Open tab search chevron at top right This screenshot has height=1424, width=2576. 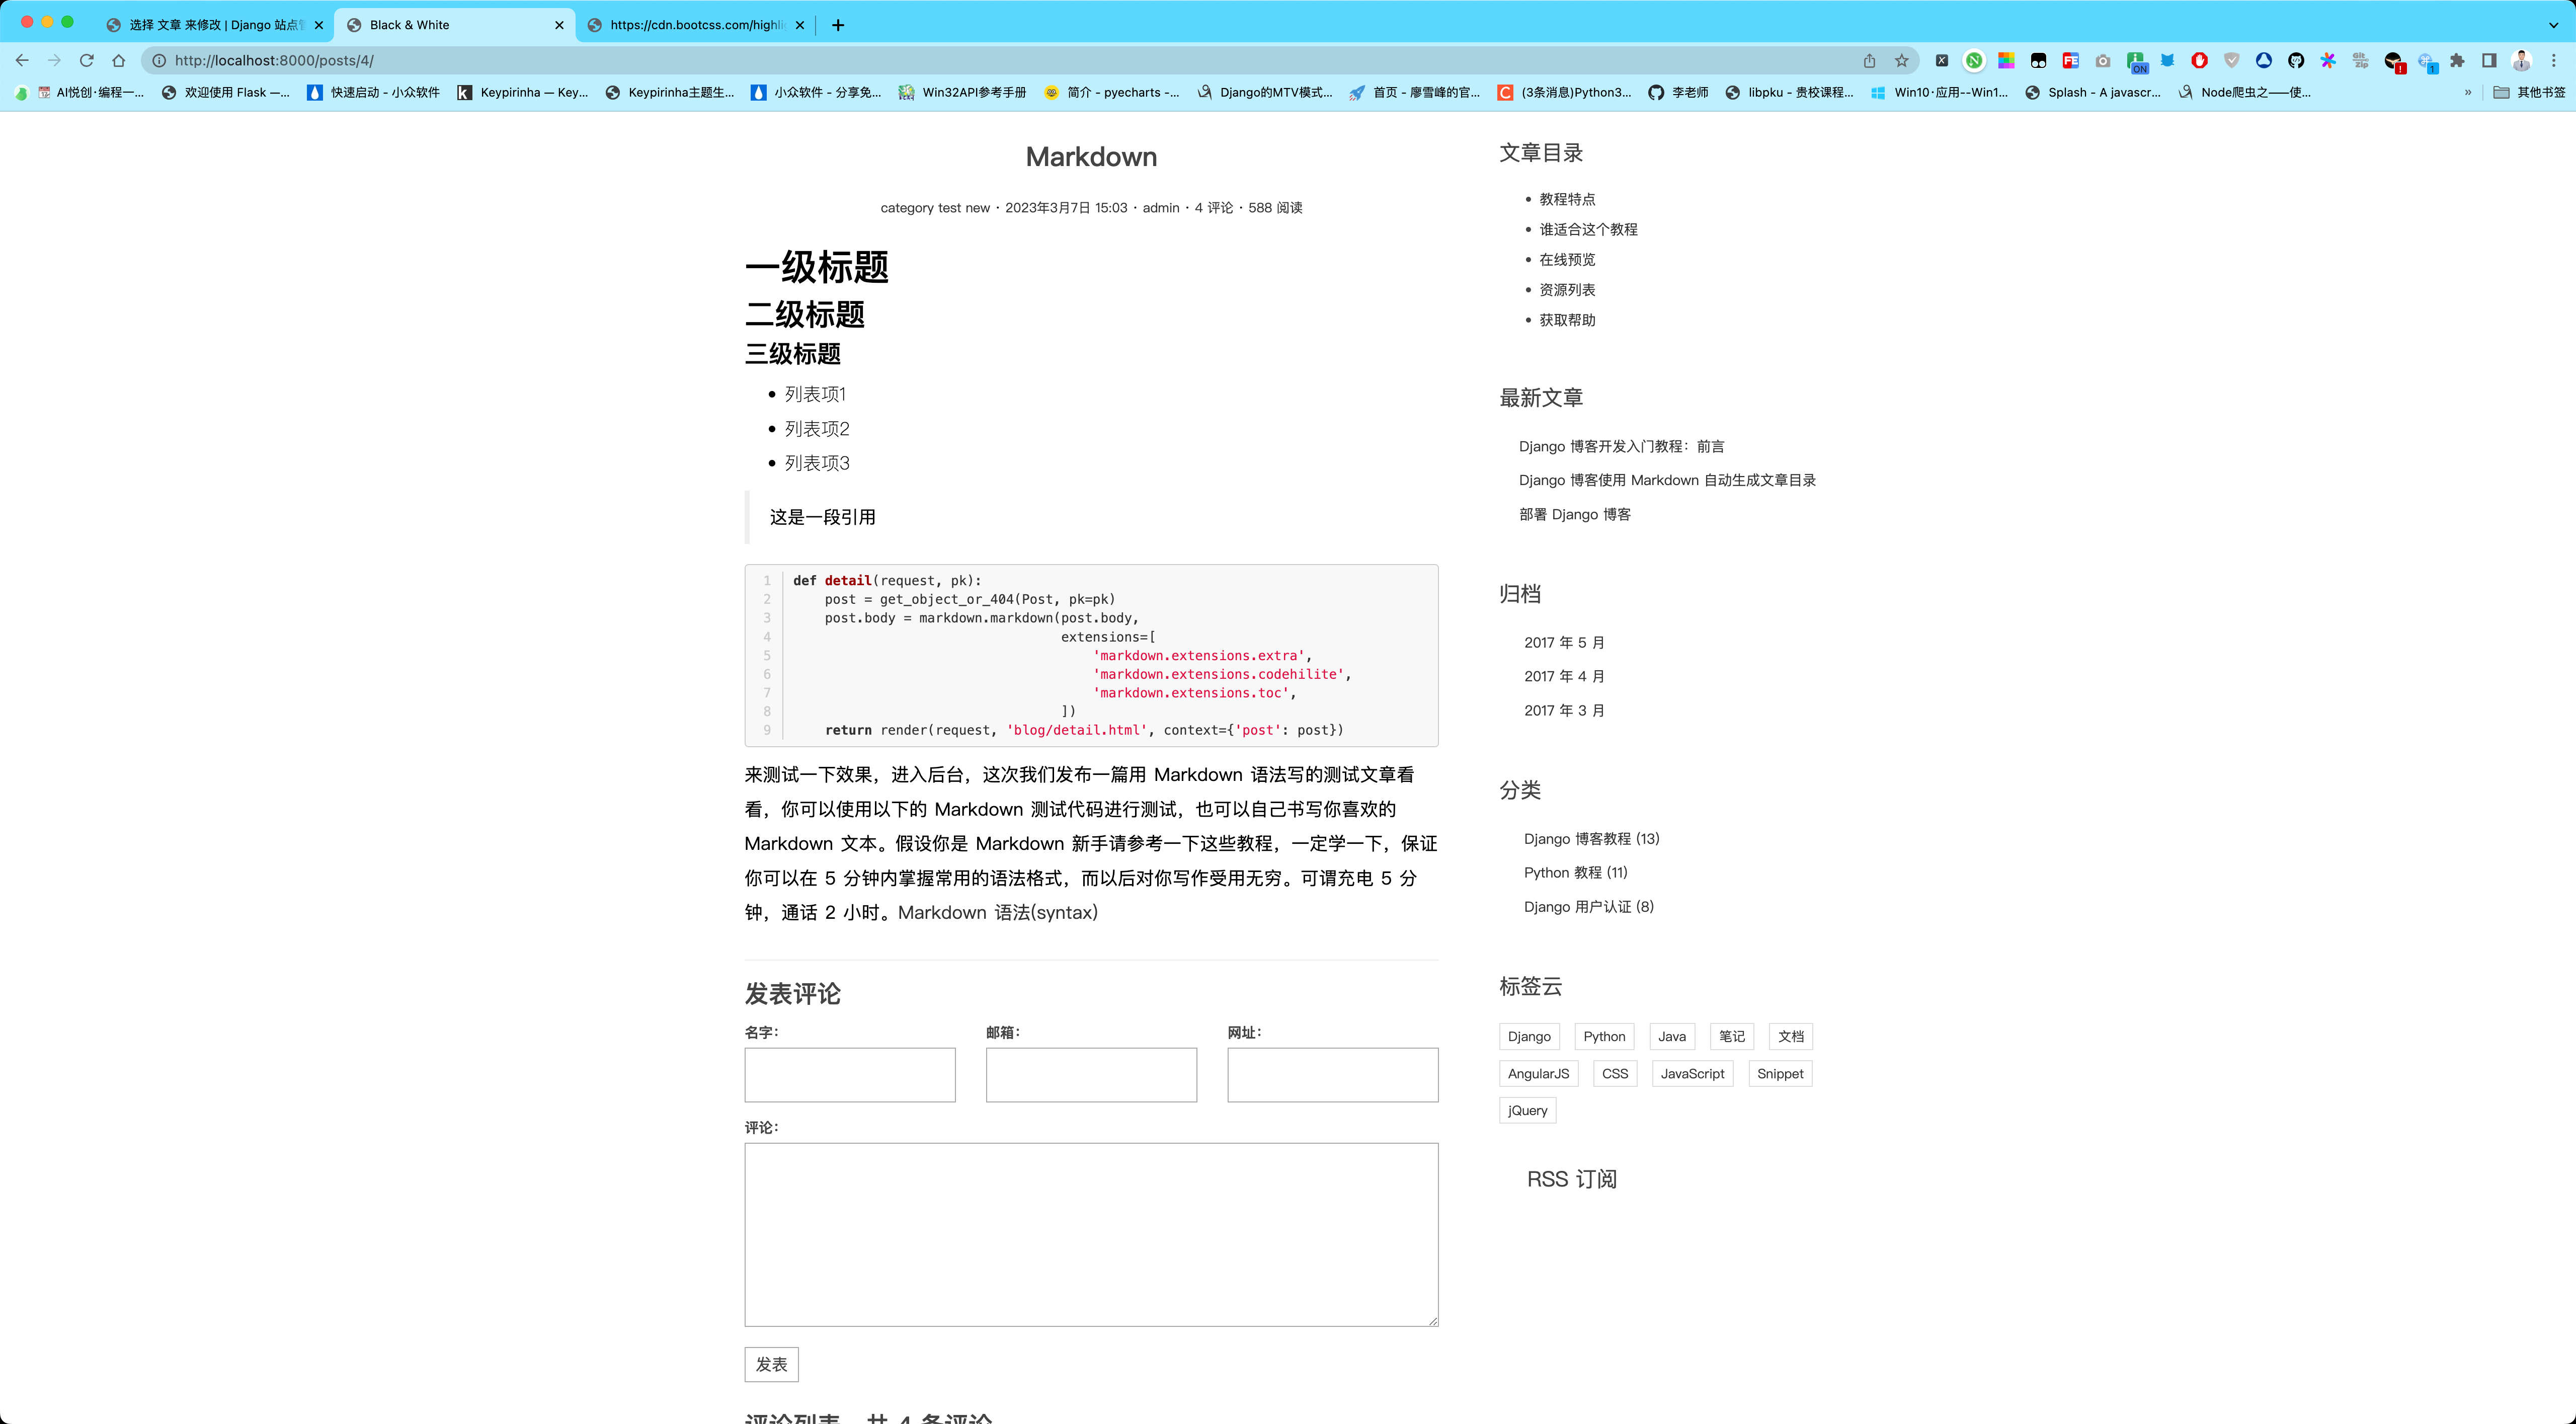pos(2552,25)
